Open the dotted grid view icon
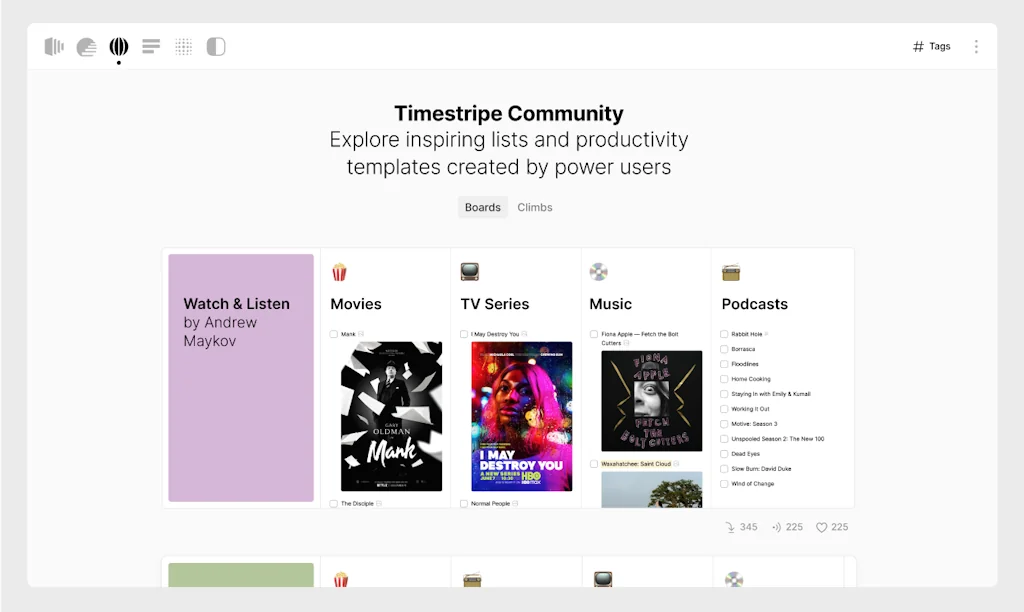The height and width of the screenshot is (612, 1024). pyautogui.click(x=183, y=46)
